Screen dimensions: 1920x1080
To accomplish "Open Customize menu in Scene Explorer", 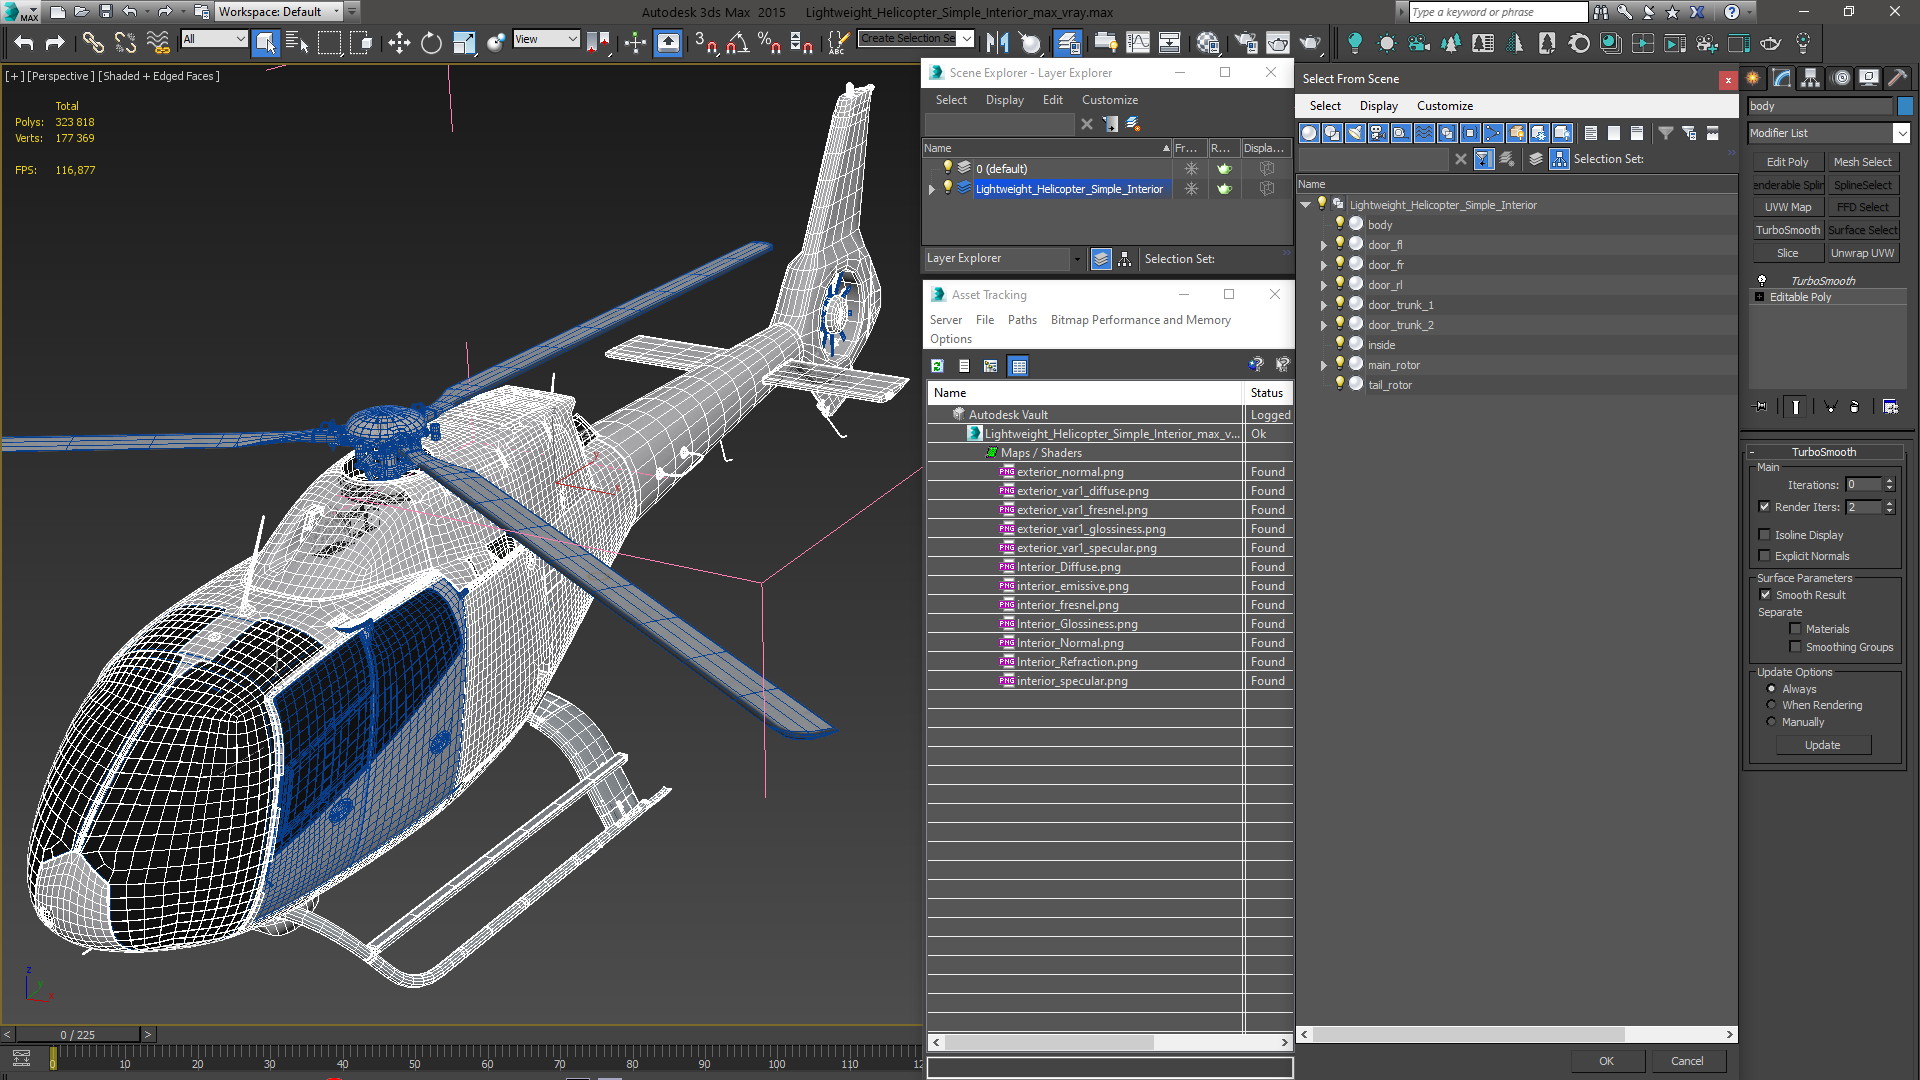I will 1109,100.
